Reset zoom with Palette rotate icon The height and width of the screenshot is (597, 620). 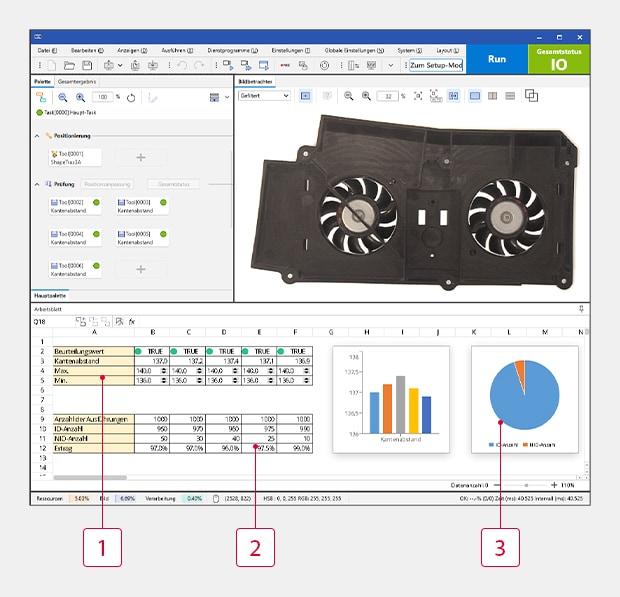(x=131, y=97)
